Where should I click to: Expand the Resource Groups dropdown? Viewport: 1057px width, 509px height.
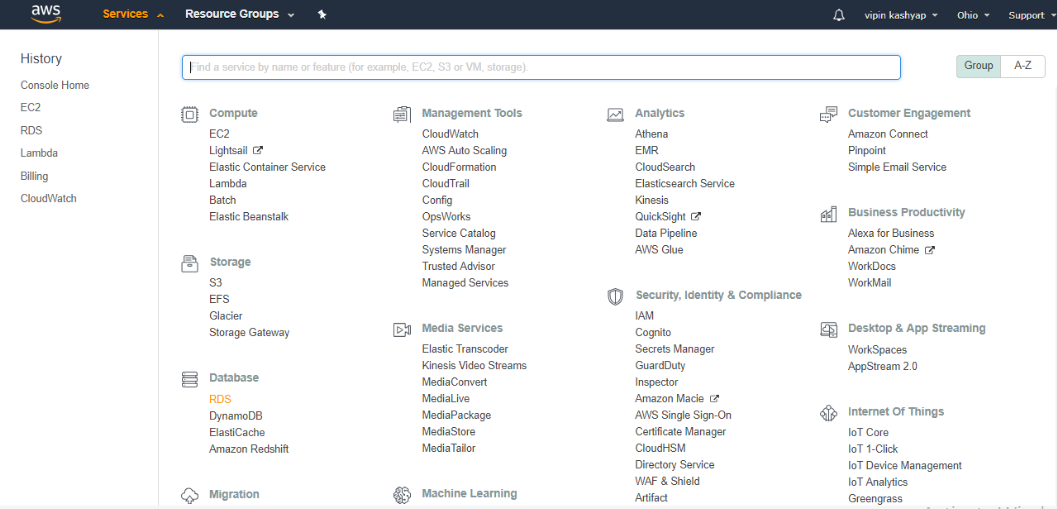tap(240, 15)
